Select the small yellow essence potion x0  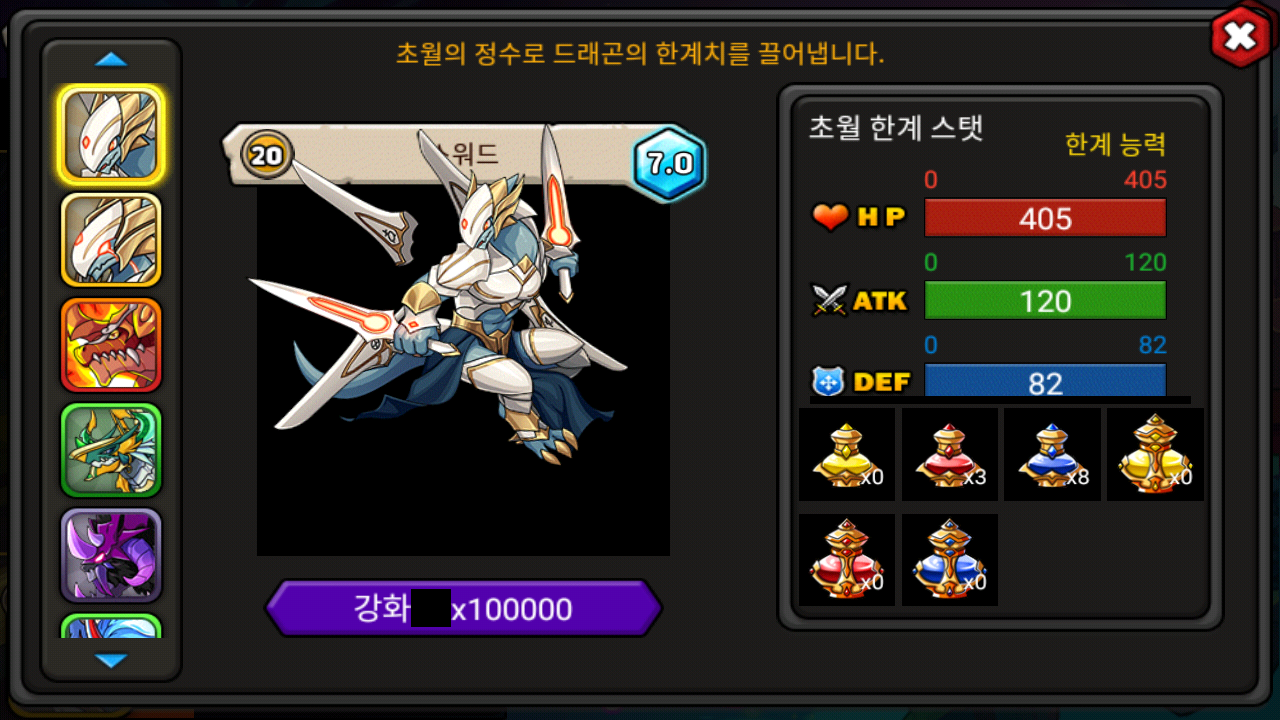pyautogui.click(x=847, y=454)
